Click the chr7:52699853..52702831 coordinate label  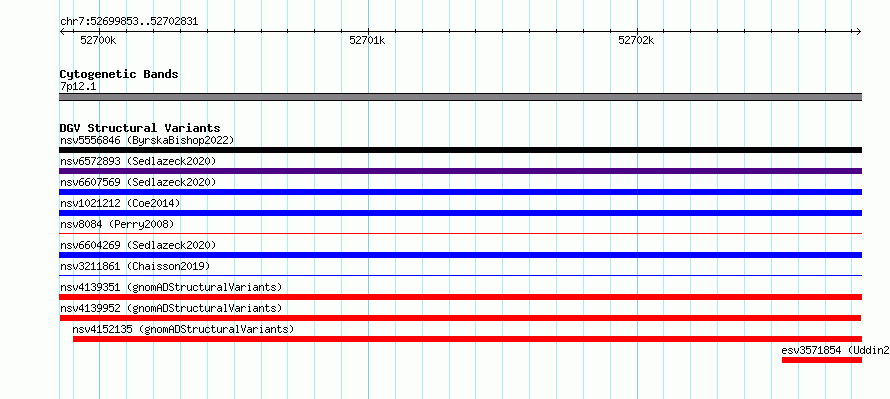(x=129, y=22)
